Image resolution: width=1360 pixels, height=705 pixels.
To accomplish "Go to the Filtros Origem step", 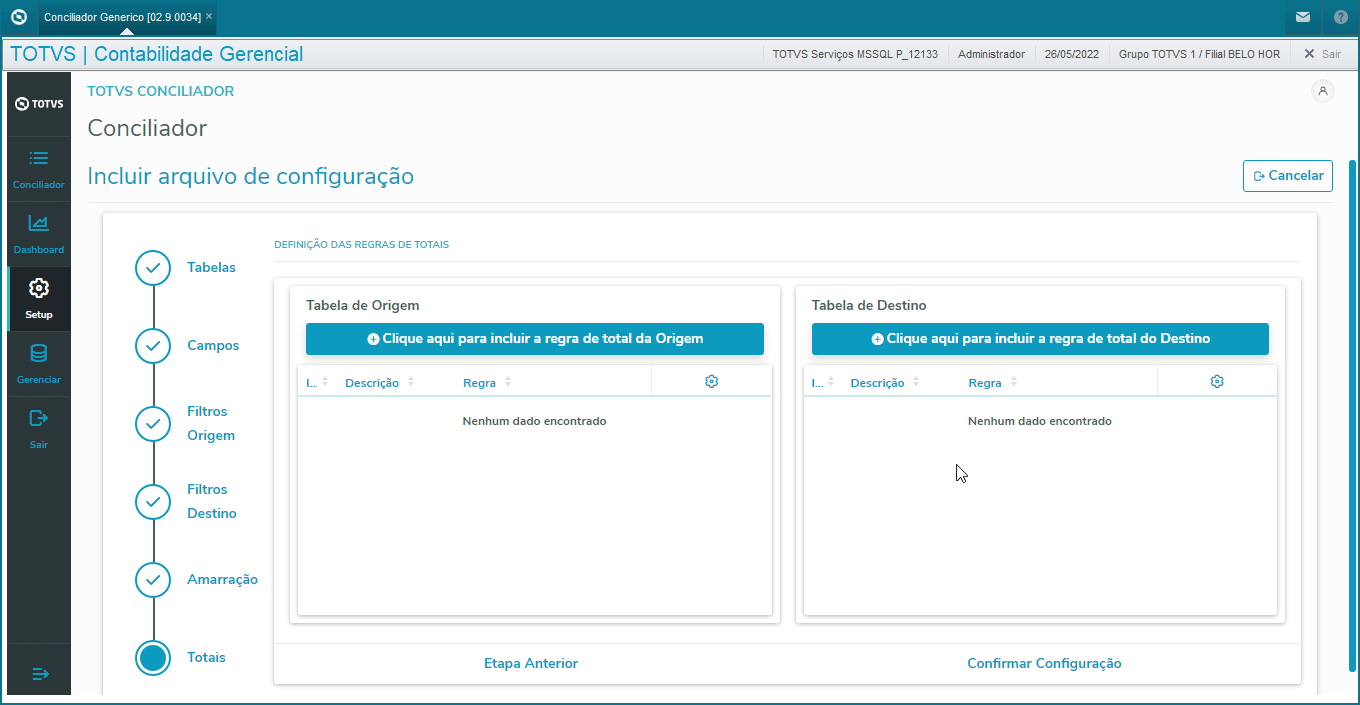I will [x=153, y=423].
